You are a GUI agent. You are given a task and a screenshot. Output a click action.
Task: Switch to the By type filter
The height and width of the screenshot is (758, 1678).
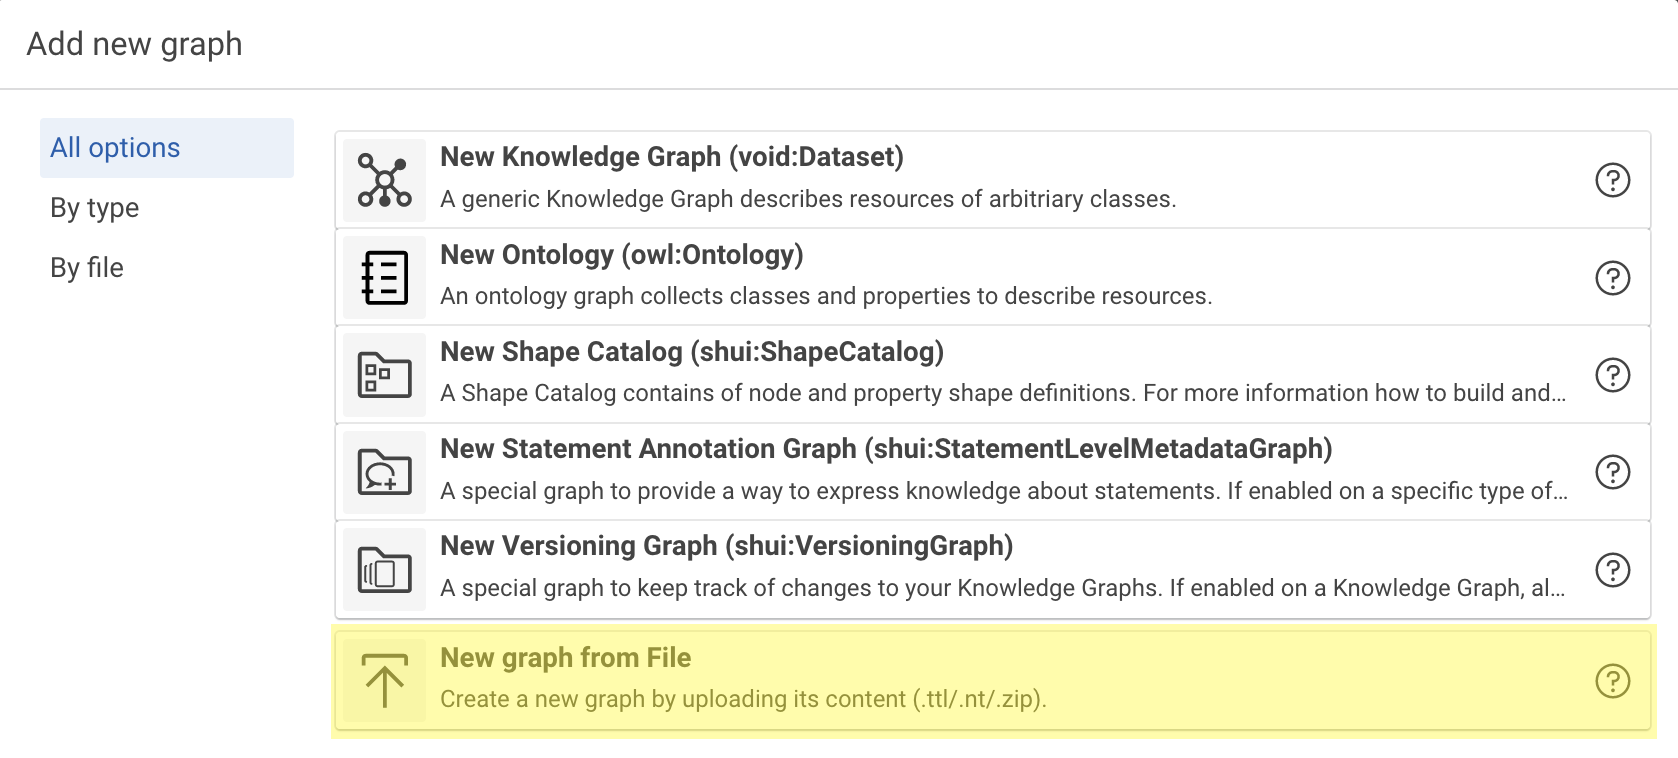pyautogui.click(x=94, y=207)
